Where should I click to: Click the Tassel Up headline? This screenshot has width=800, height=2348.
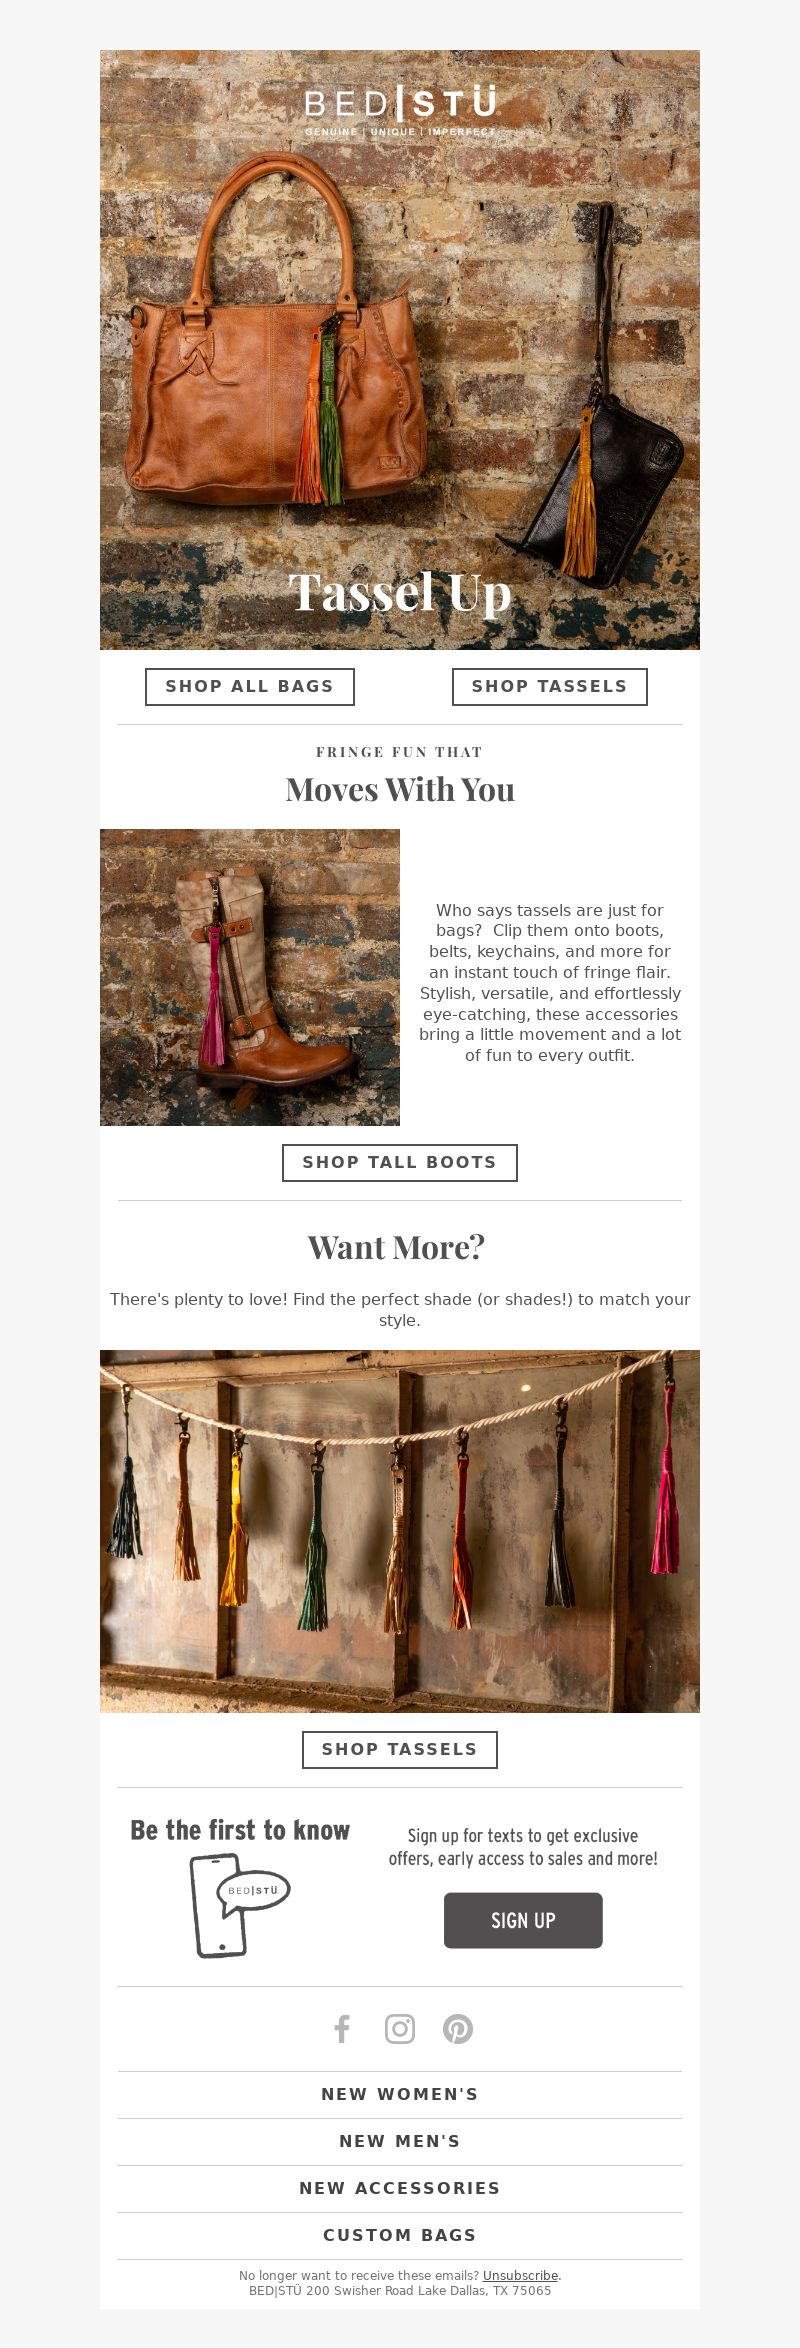pos(400,592)
